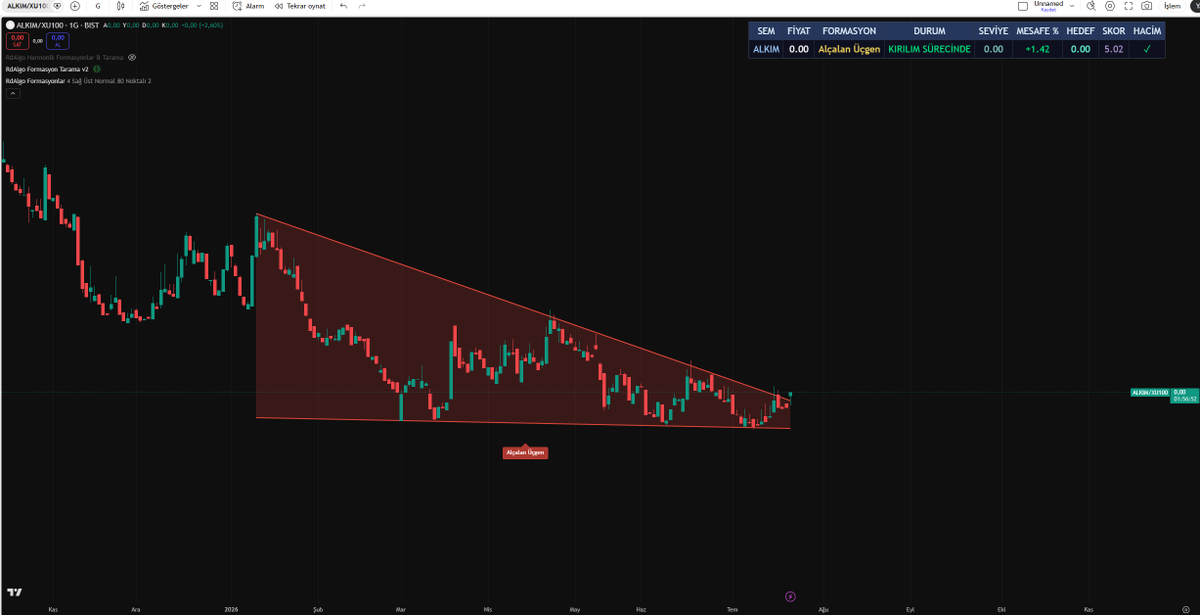
Task: Open the chart layout selector square icon
Action: click(1023, 6)
